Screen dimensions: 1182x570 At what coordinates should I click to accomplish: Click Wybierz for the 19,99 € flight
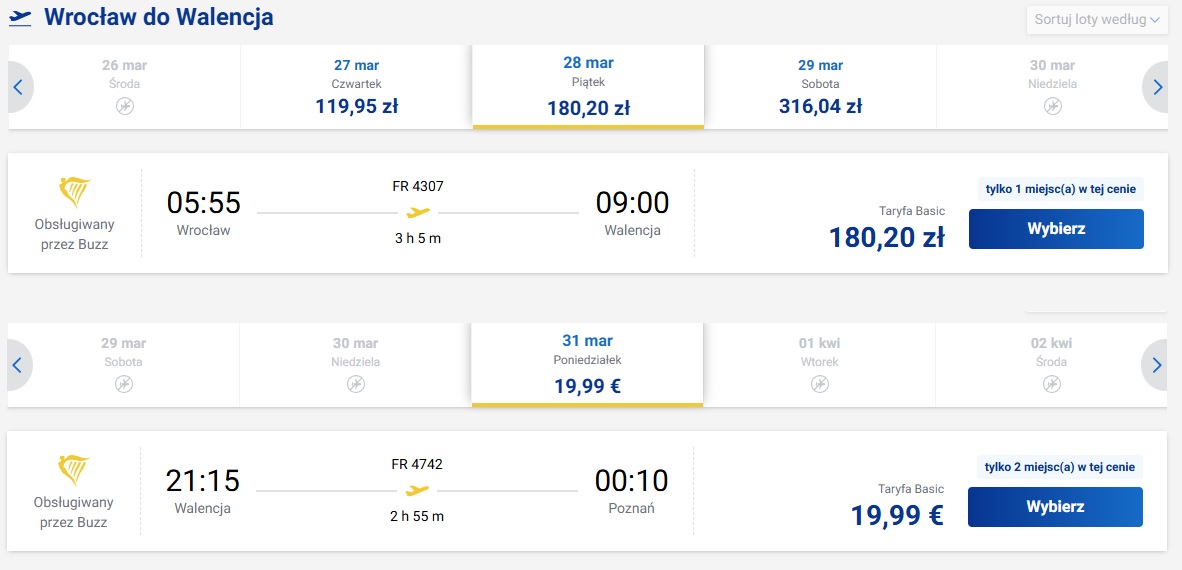1055,507
